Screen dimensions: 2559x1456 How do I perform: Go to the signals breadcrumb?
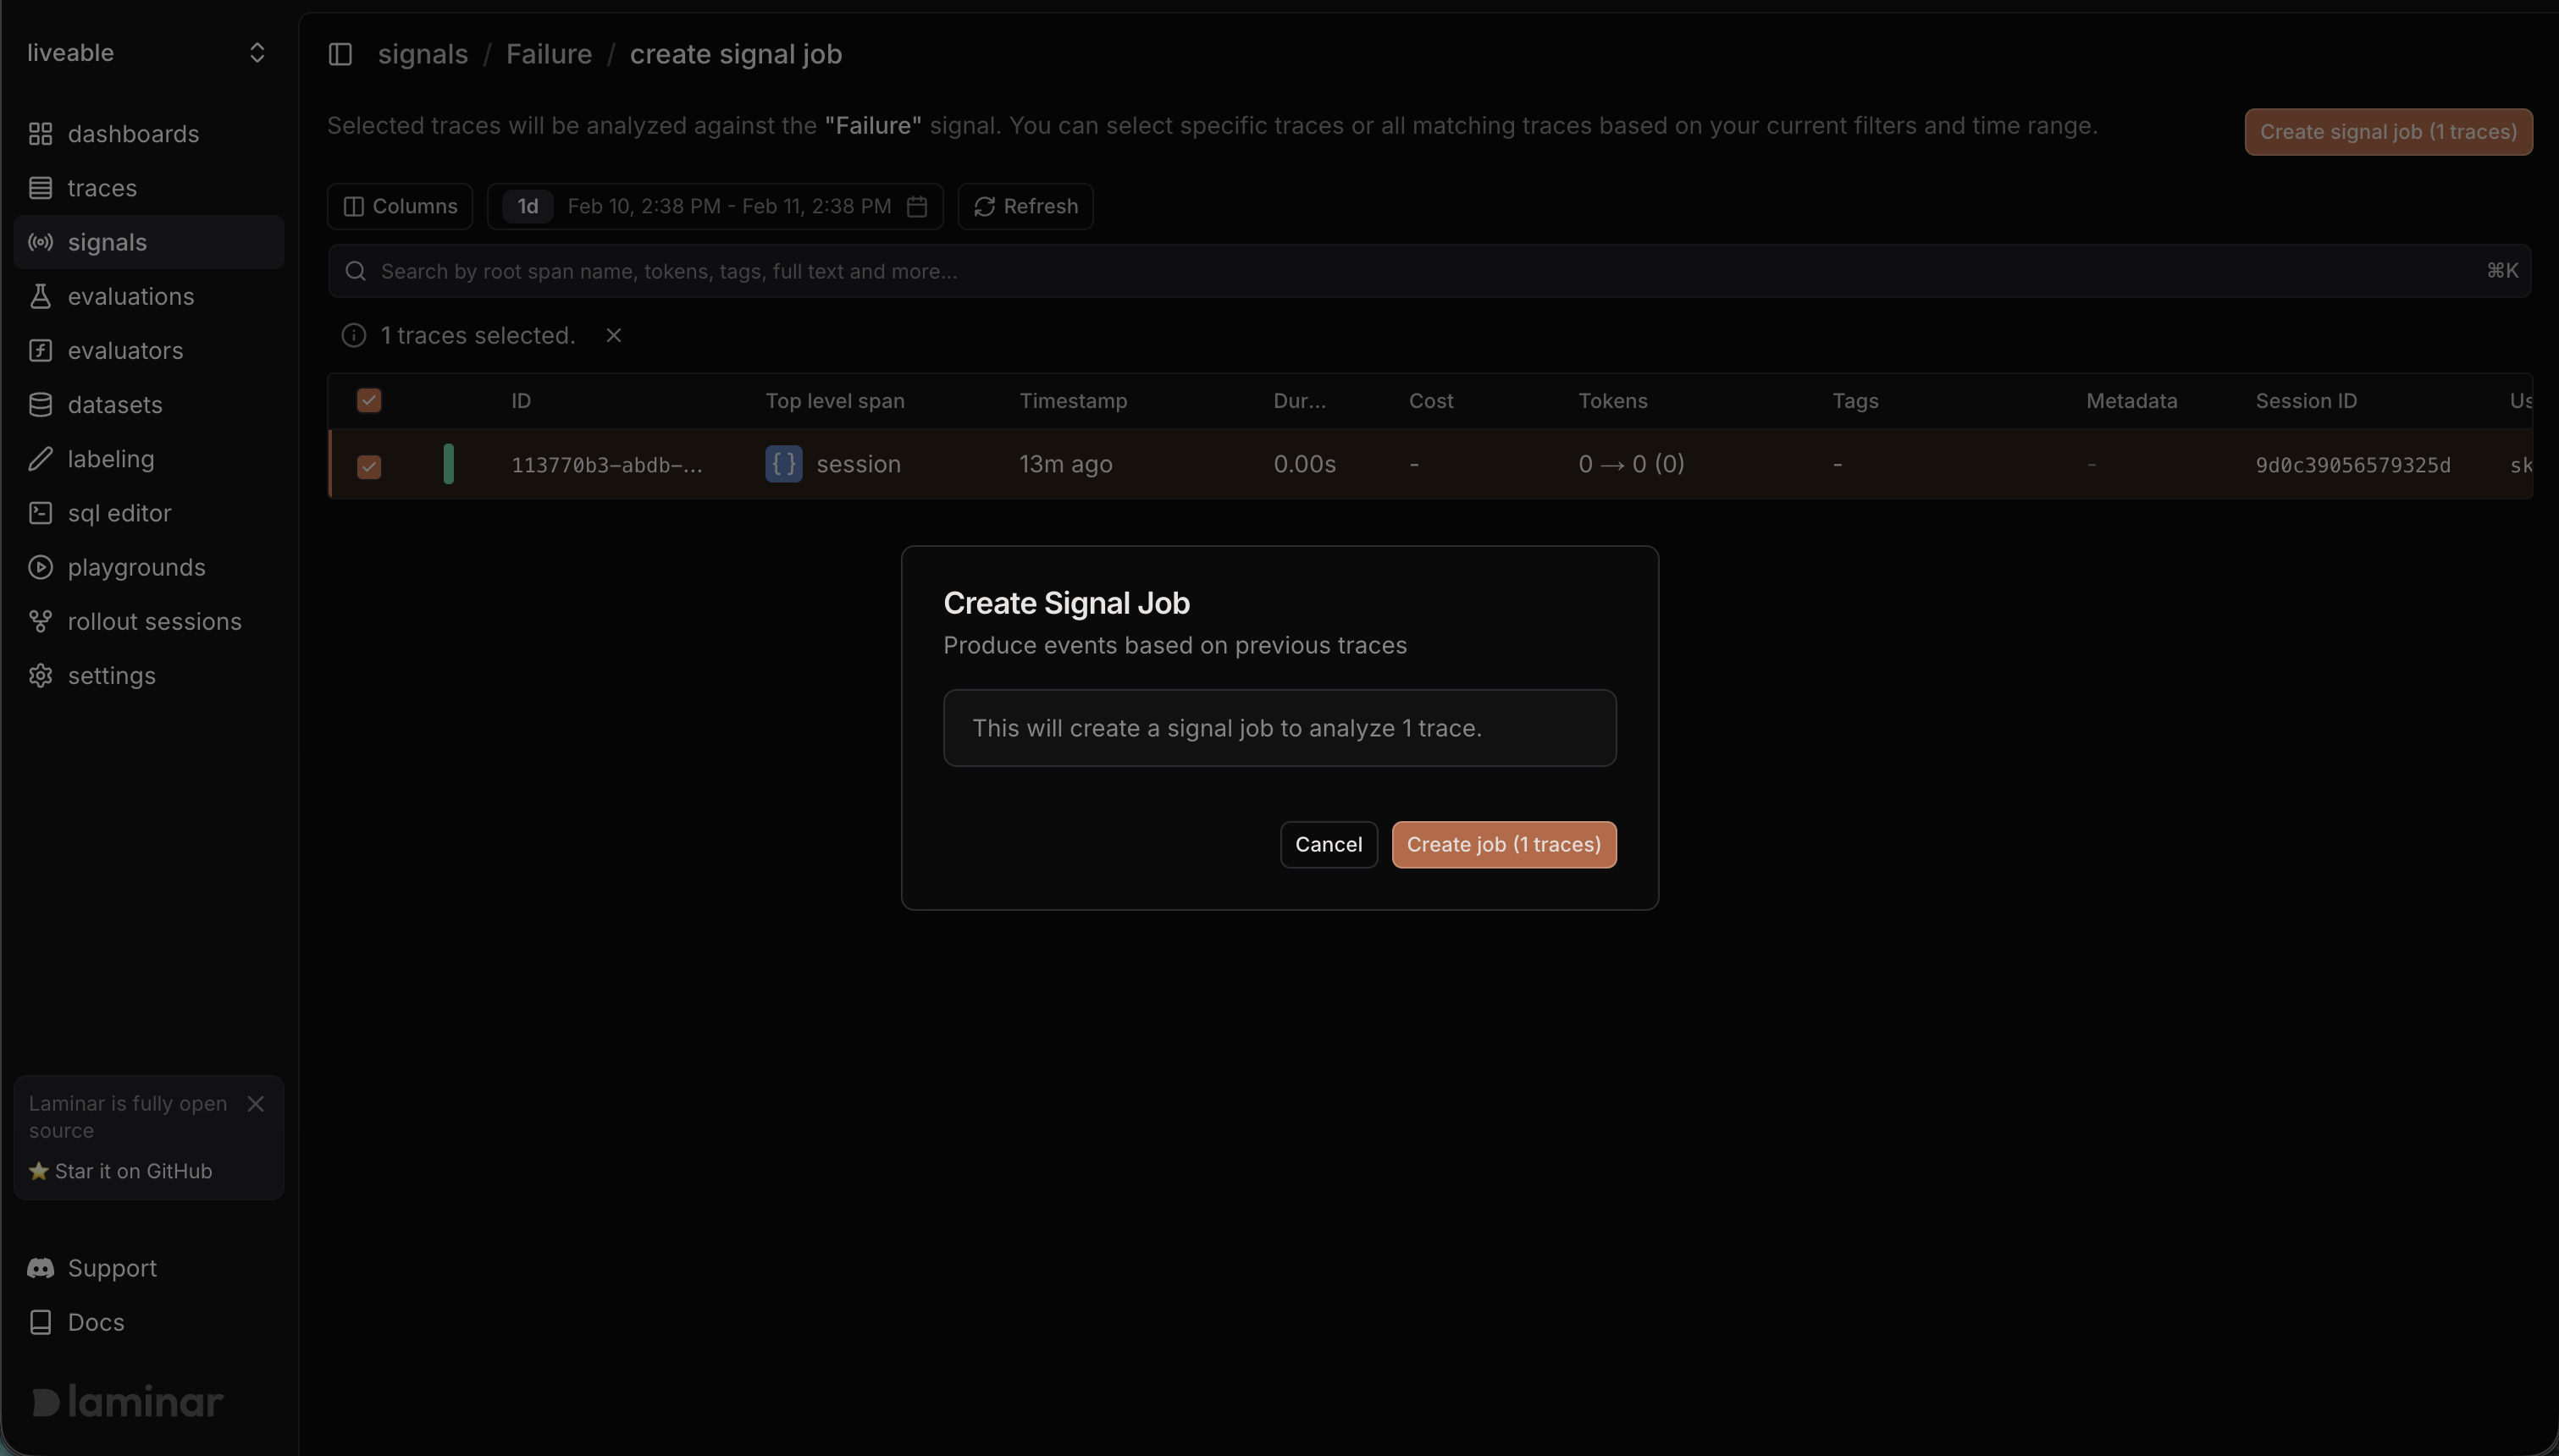tap(422, 54)
